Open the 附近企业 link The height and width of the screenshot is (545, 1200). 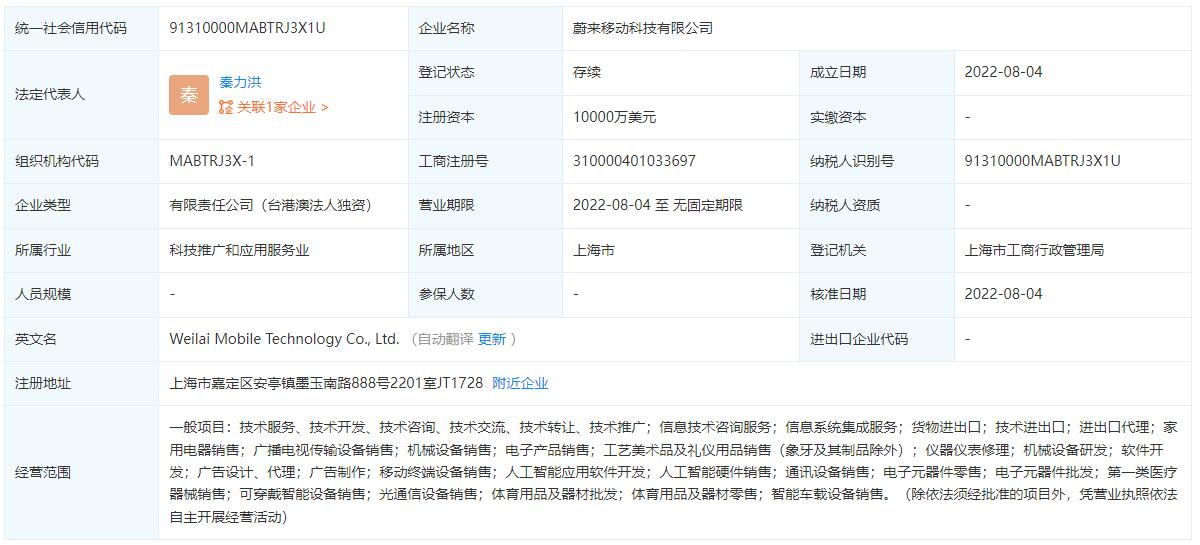pos(520,383)
